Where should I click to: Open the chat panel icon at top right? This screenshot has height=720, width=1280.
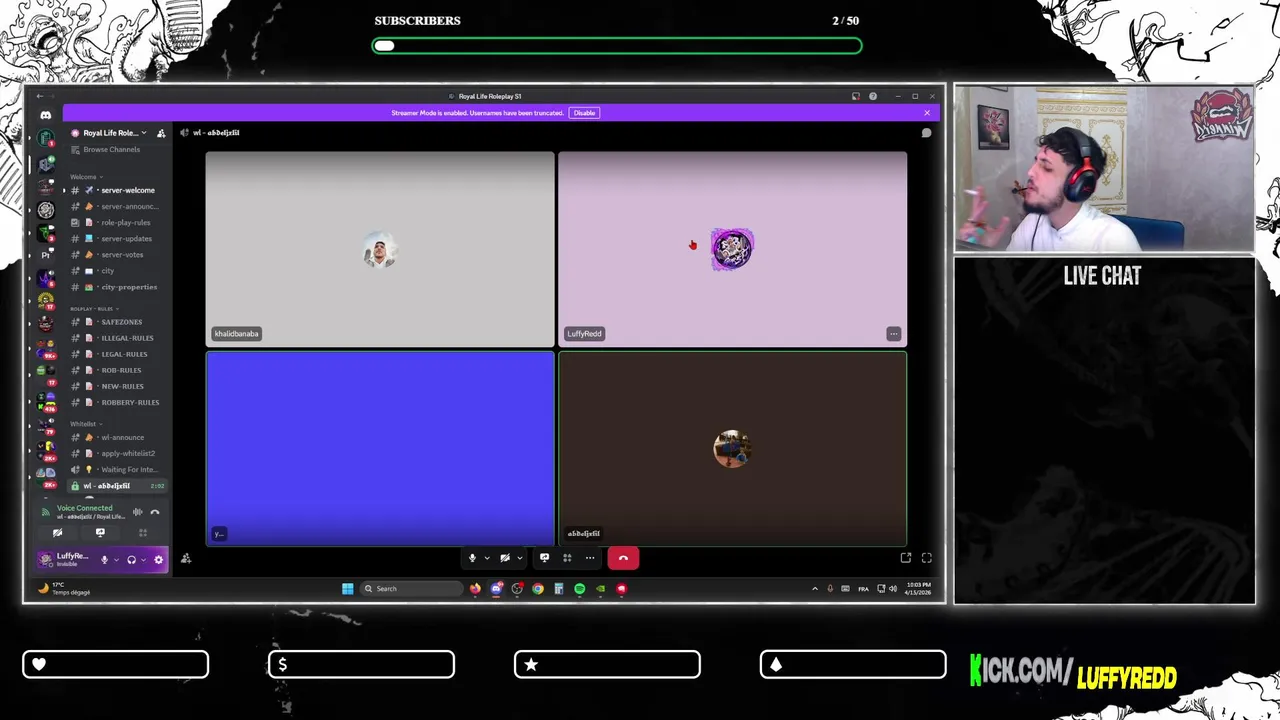926,133
